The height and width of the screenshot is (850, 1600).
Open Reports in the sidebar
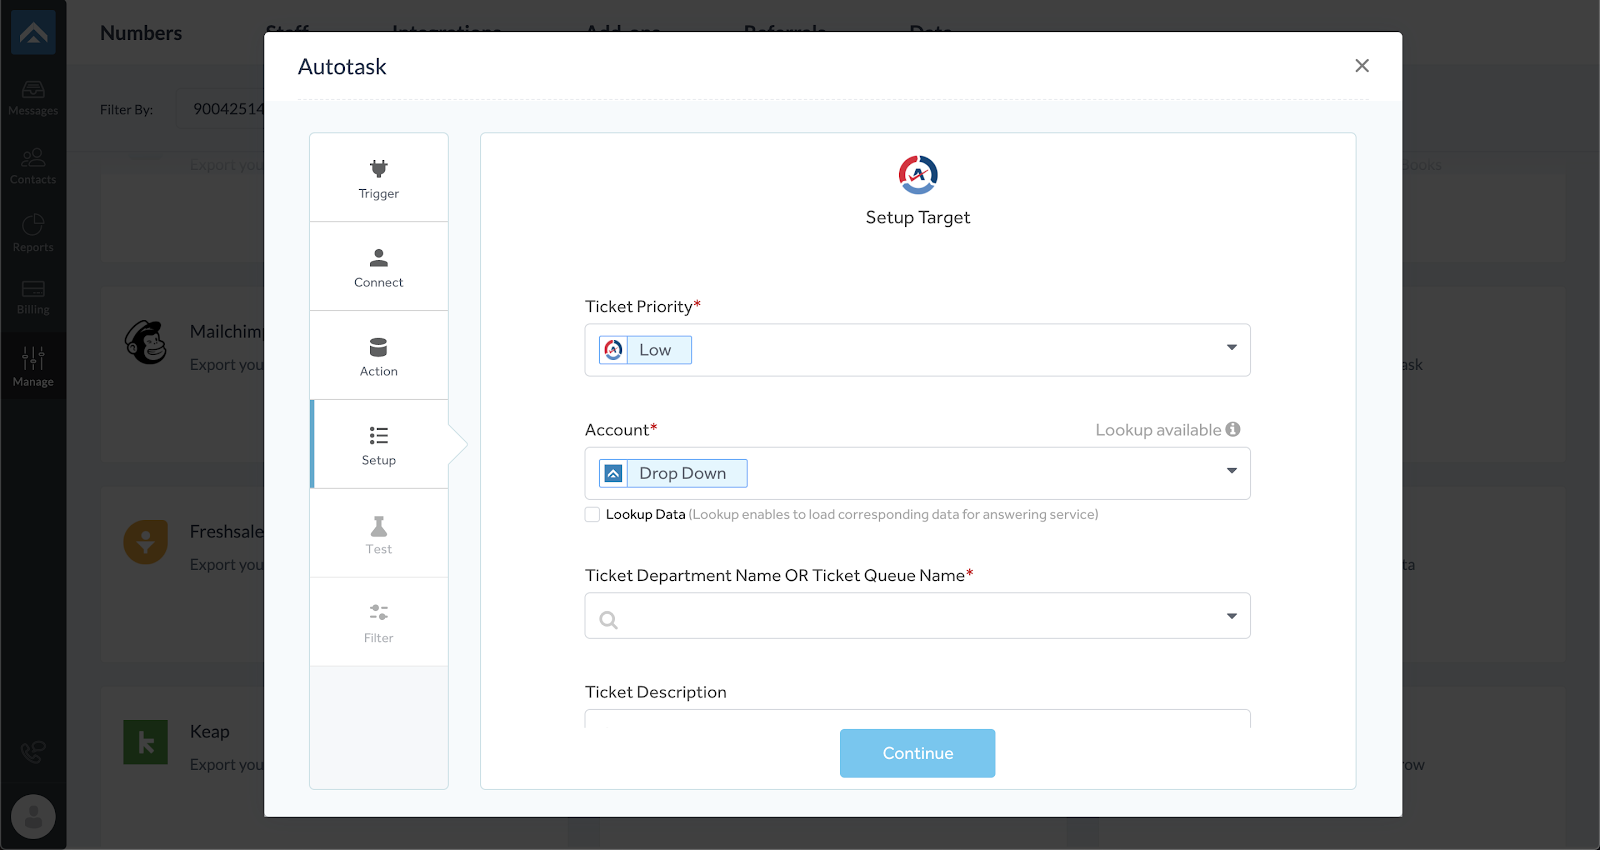(33, 234)
